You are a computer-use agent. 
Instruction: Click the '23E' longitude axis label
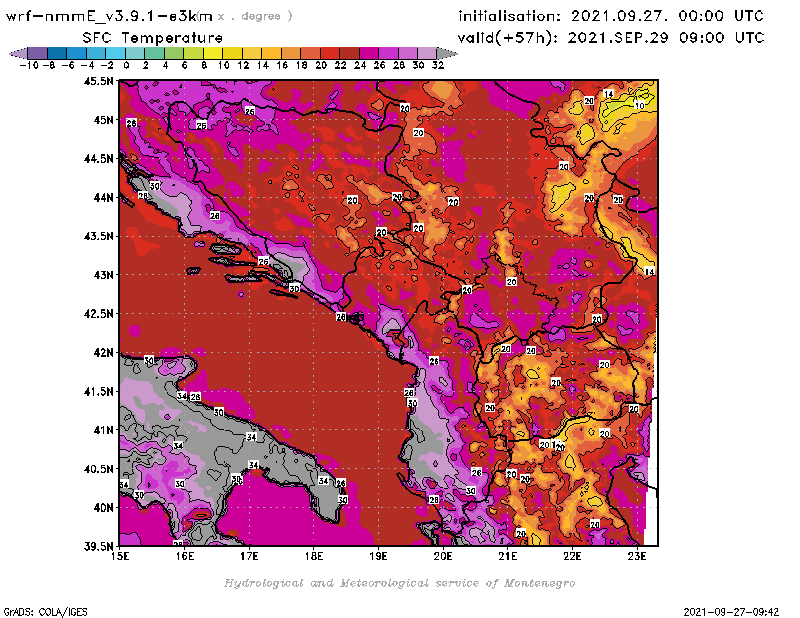(637, 556)
